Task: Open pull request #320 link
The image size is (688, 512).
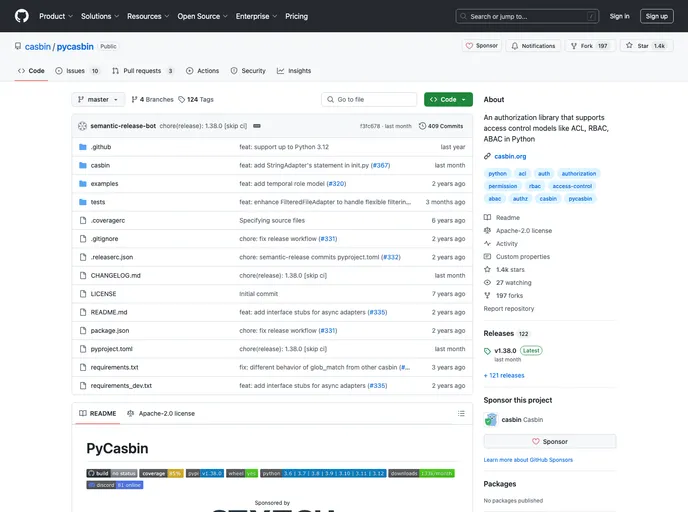Action: tap(337, 184)
